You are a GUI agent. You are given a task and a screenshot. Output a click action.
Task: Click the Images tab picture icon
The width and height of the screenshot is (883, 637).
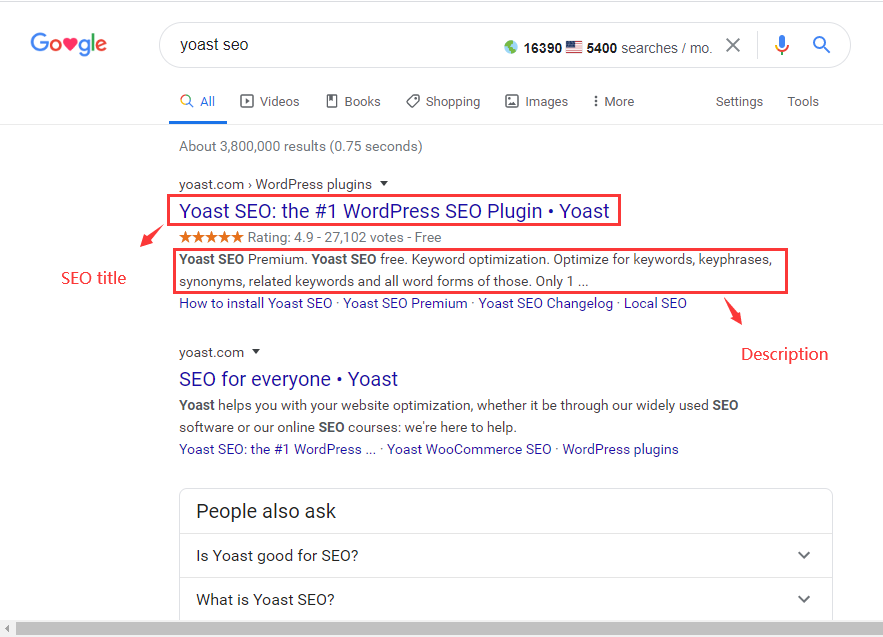(x=511, y=101)
